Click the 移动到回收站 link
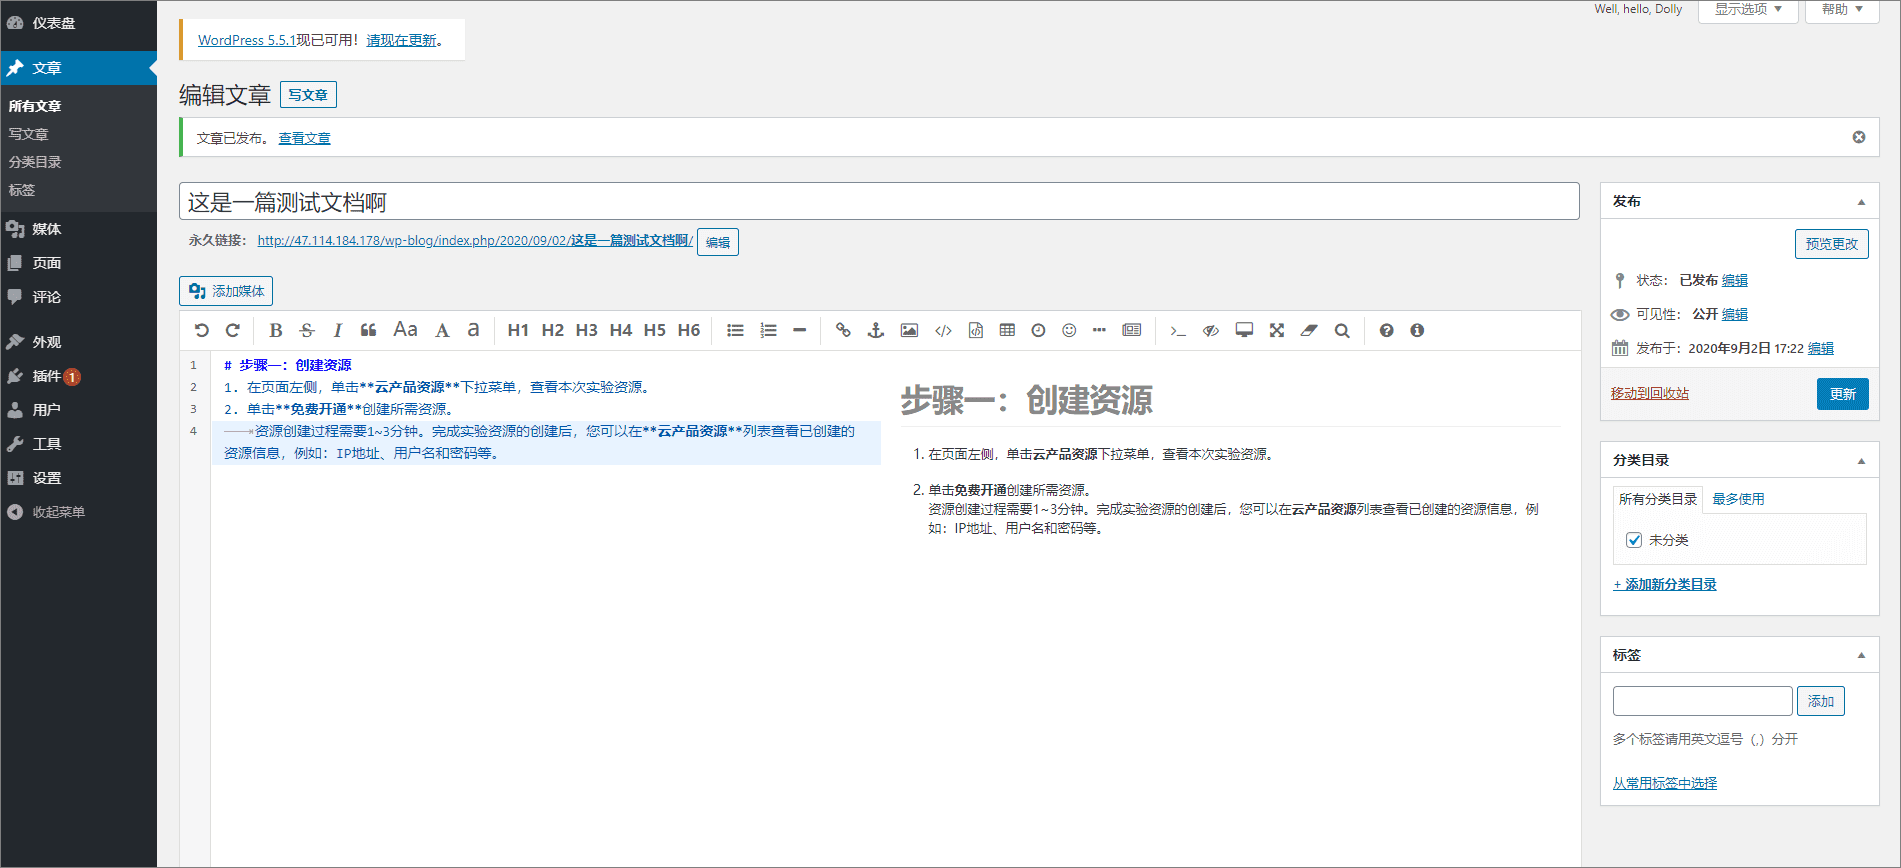This screenshot has width=1901, height=868. pos(1650,394)
